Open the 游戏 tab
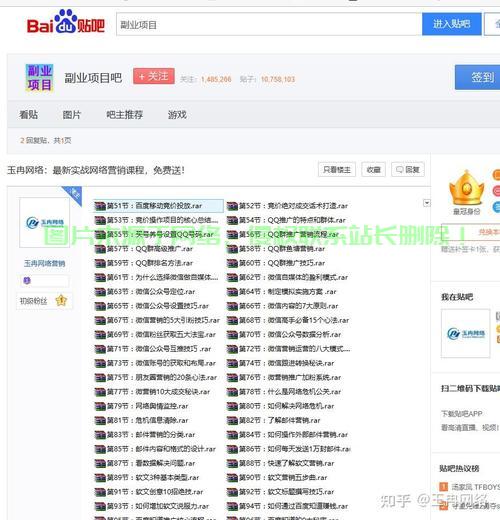Image resolution: width=500 pixels, height=520 pixels. pos(177,115)
